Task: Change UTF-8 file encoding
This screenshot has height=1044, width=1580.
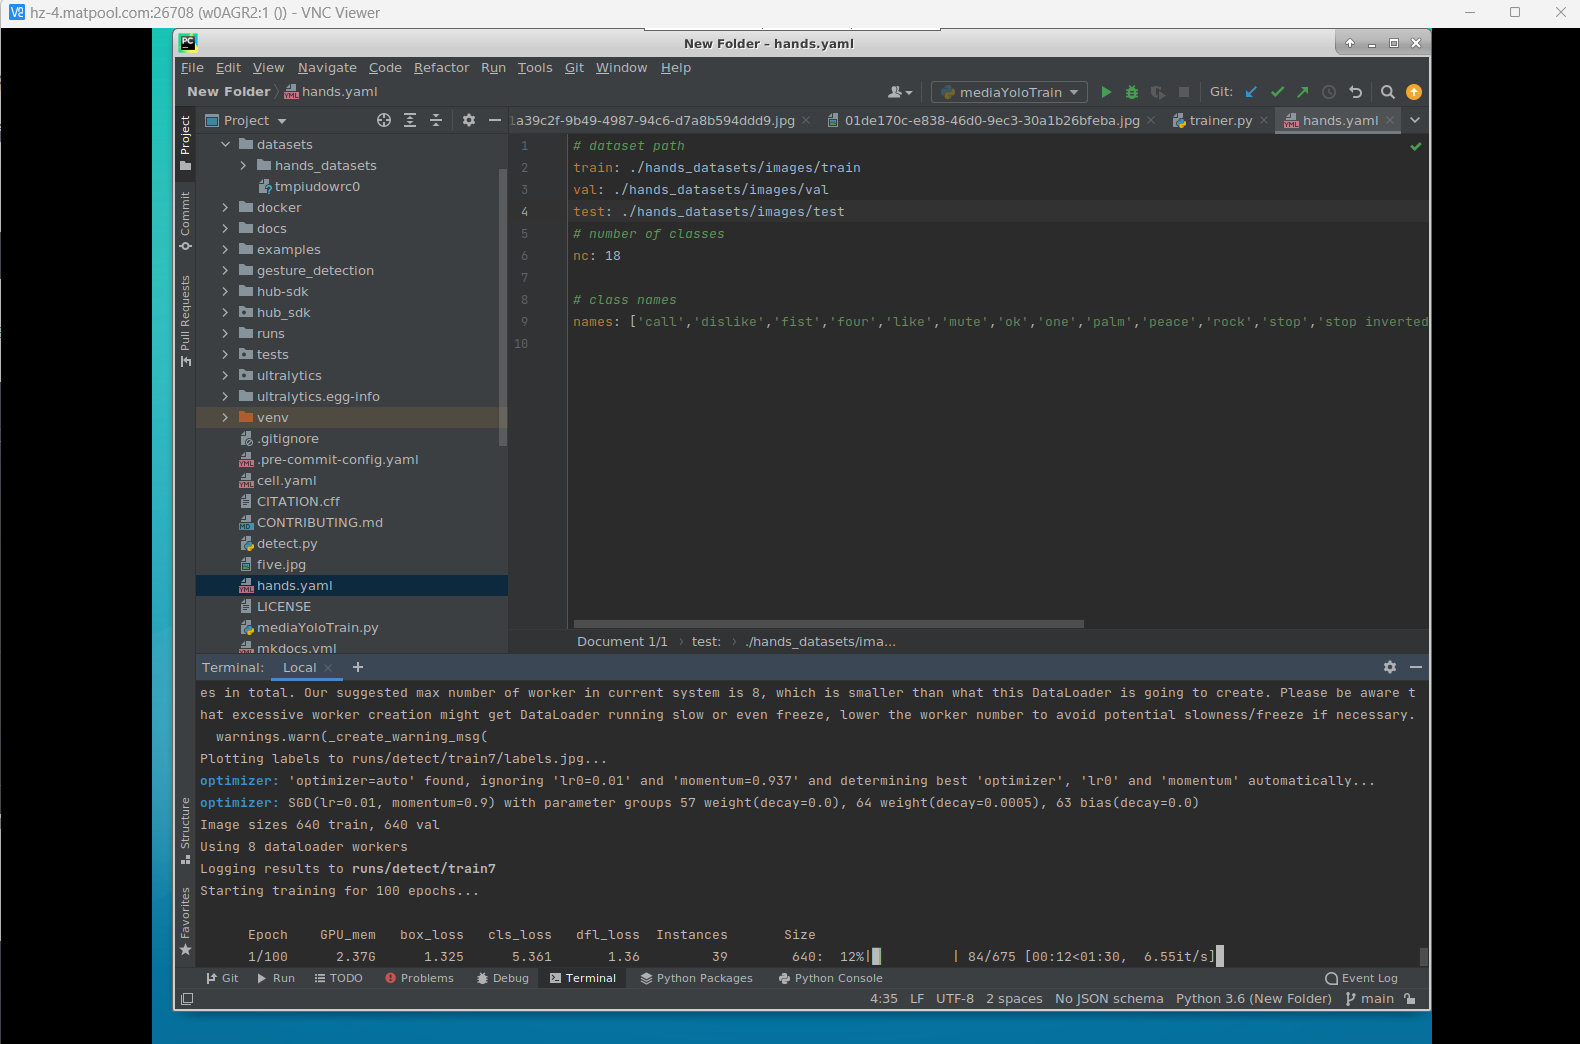Action: tap(955, 999)
